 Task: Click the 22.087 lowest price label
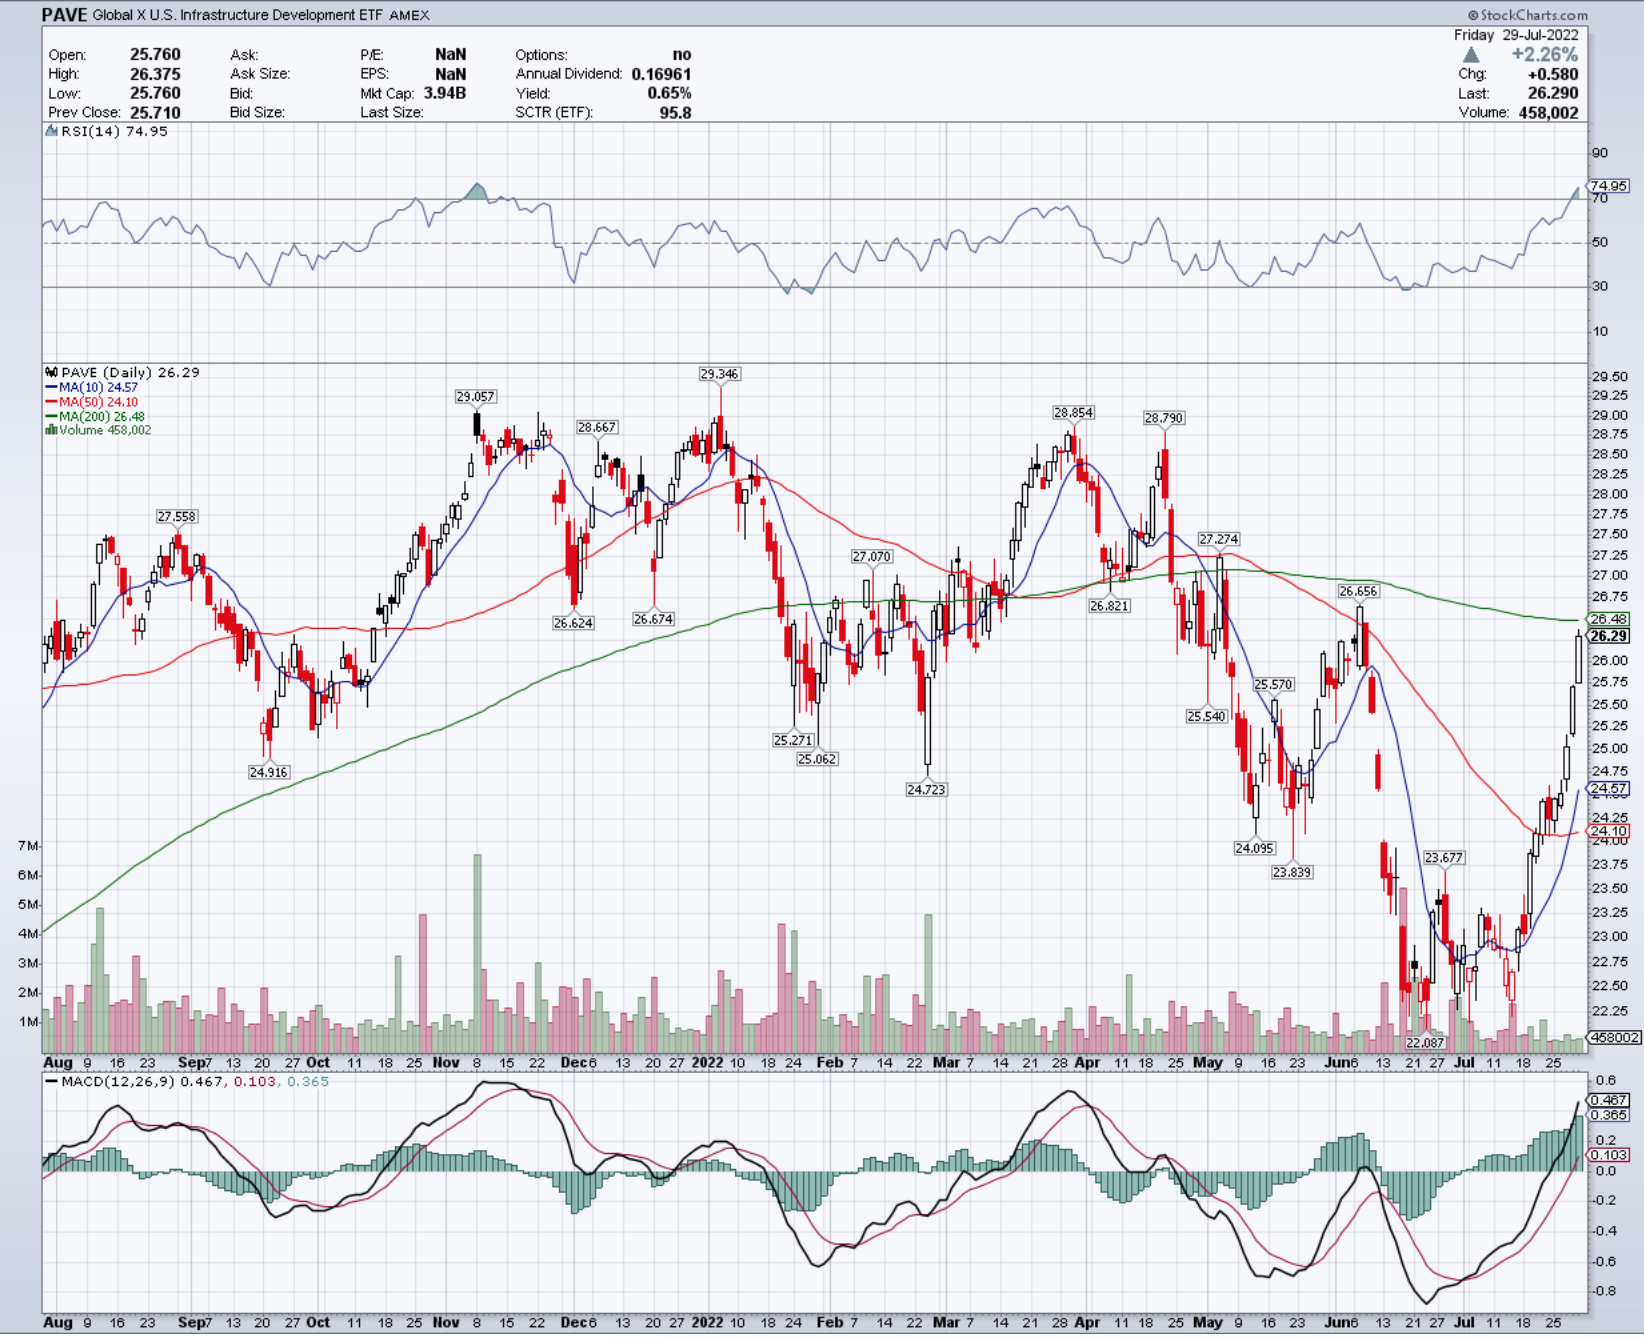click(1425, 1042)
